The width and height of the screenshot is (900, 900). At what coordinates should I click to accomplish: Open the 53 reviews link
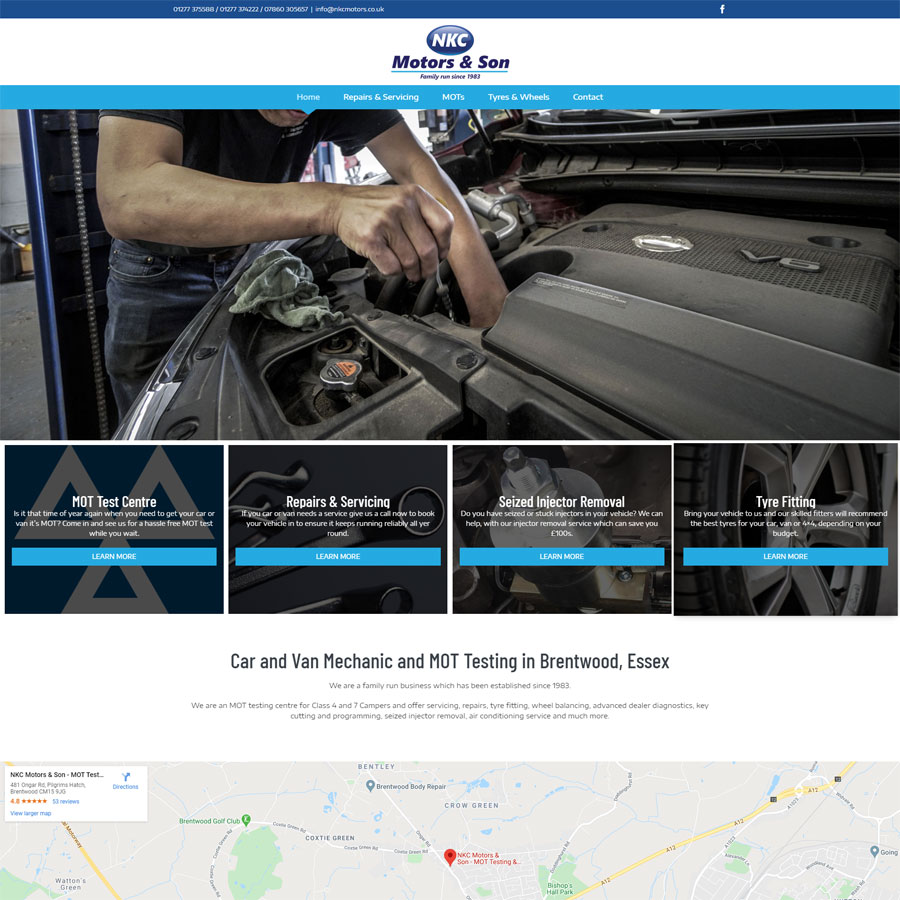pos(66,801)
